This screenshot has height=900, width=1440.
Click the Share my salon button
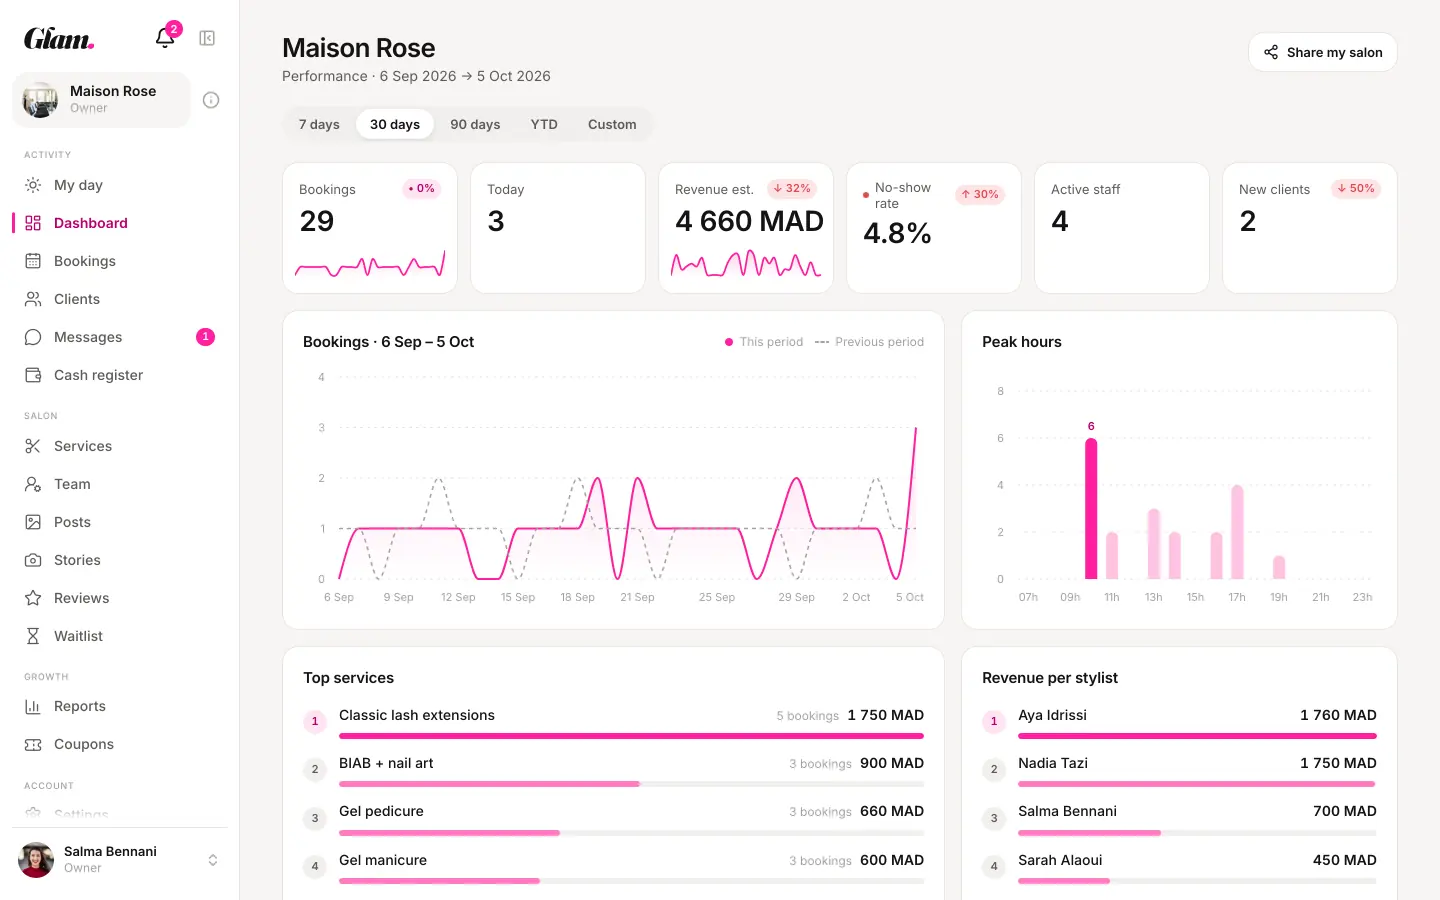coord(1323,52)
